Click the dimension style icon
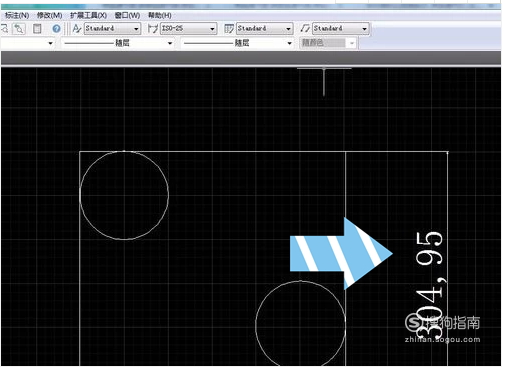 [x=153, y=29]
